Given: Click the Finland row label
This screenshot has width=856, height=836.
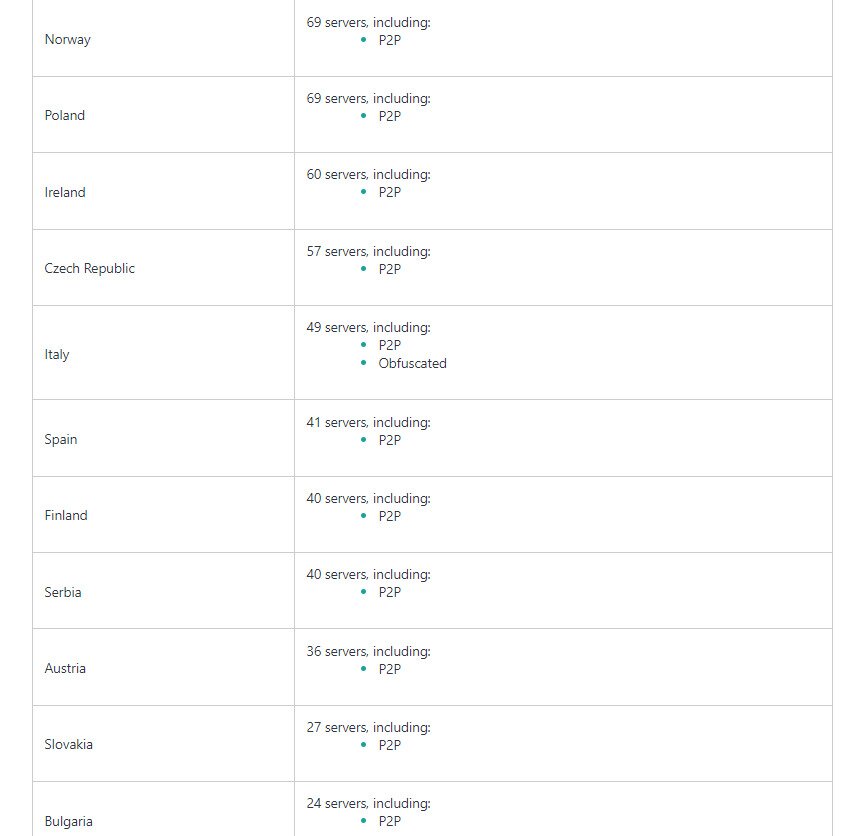Looking at the screenshot, I should [66, 516].
